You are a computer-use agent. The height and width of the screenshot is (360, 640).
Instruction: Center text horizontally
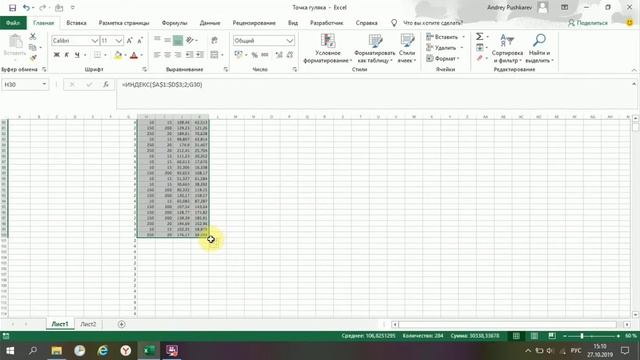click(x=167, y=55)
